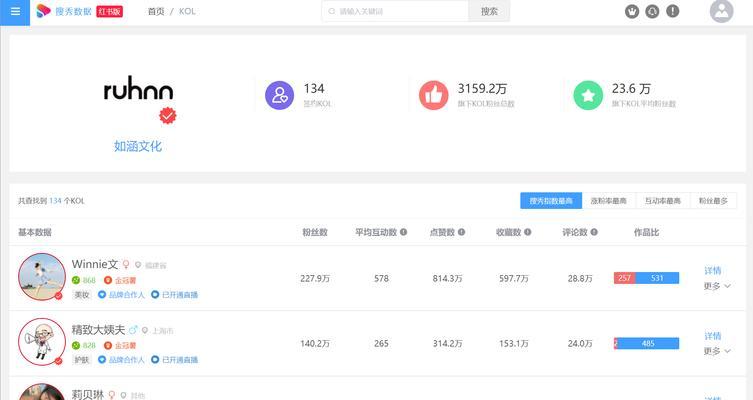
Task: Select the 粉丝最多 sort tab
Action: [x=713, y=201]
